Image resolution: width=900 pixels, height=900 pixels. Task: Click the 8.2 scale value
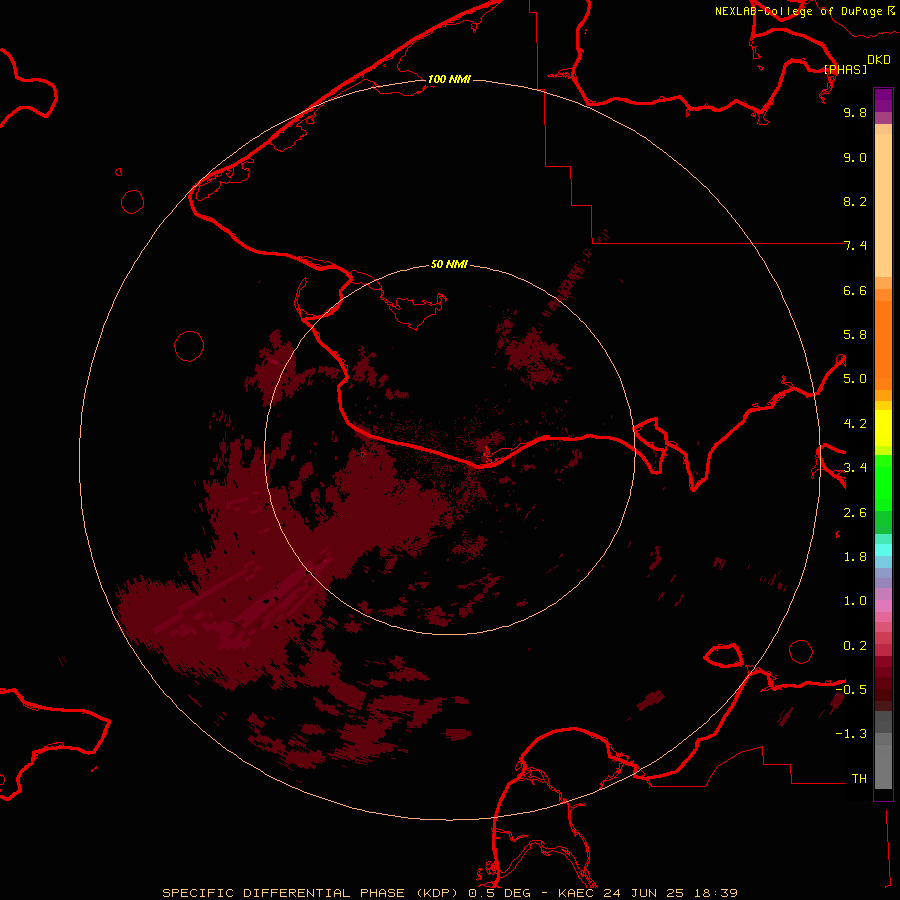tap(855, 201)
